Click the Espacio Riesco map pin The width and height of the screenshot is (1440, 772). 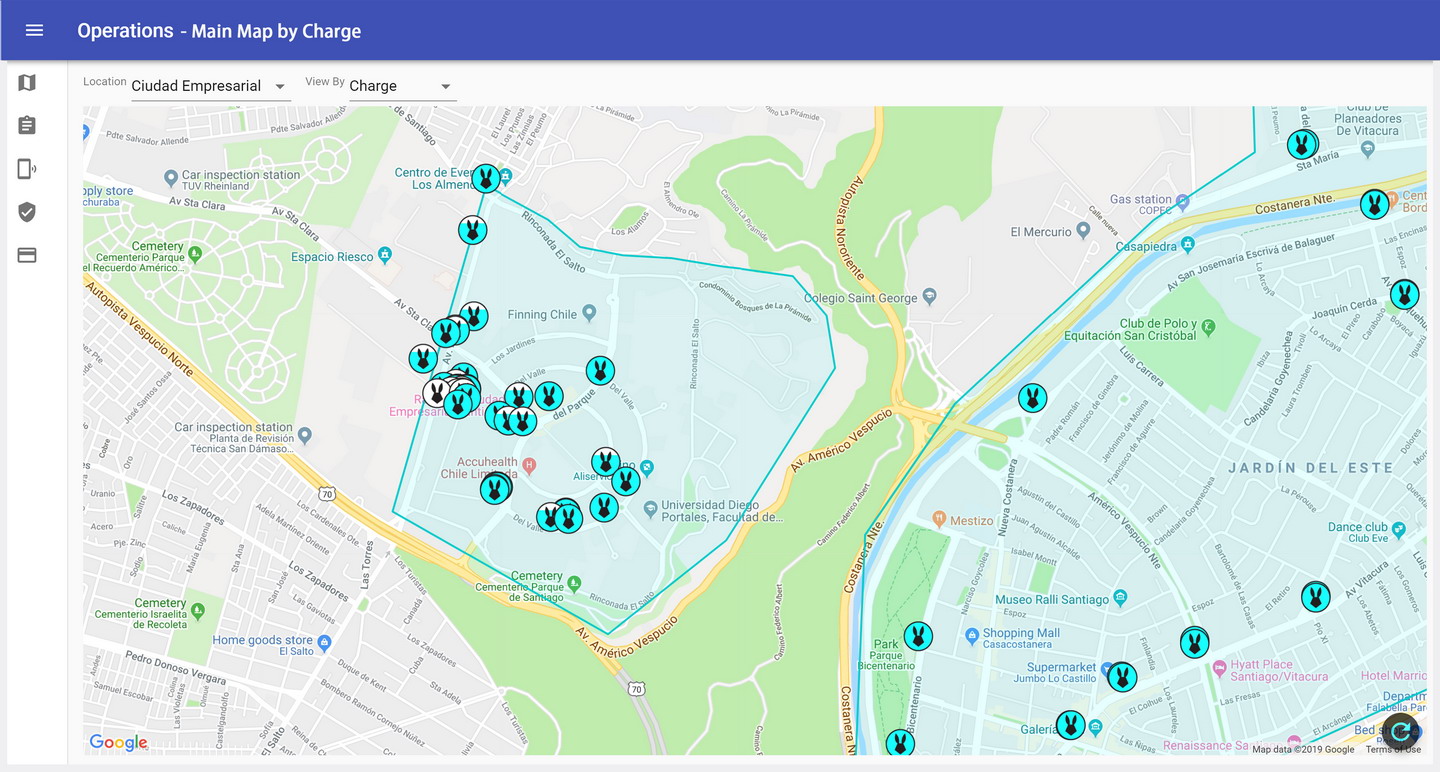click(x=385, y=256)
